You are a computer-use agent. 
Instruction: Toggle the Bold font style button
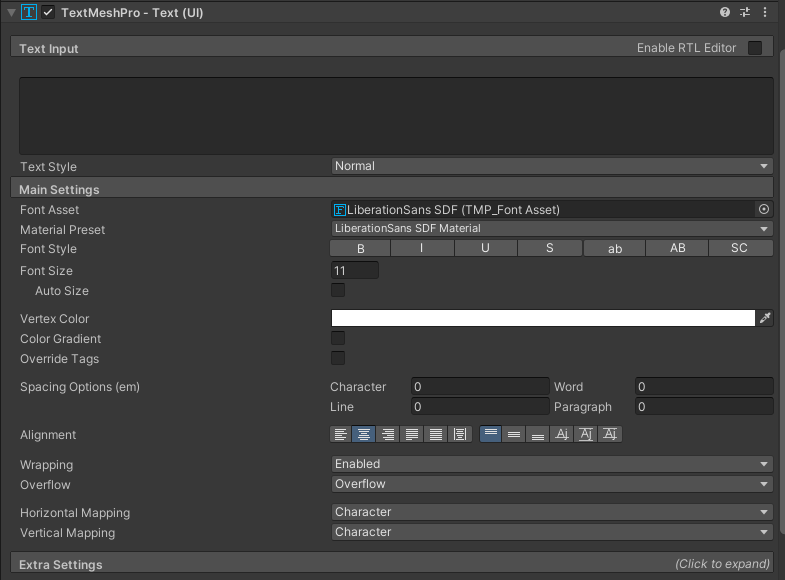coord(360,248)
